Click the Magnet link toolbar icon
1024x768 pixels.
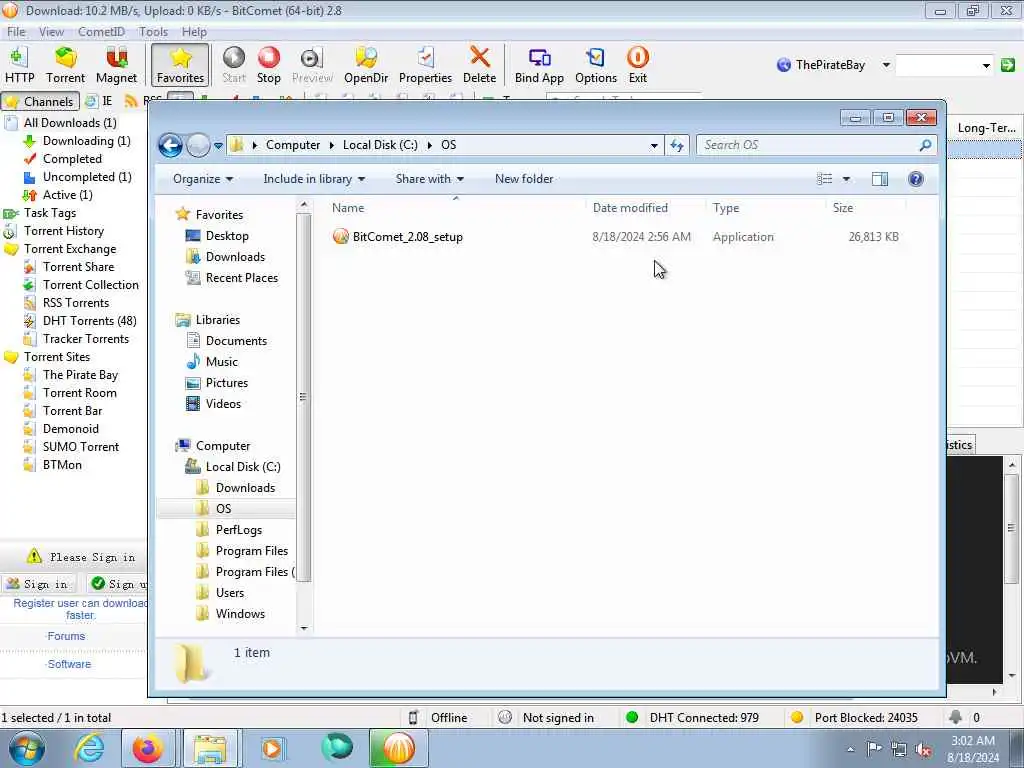[x=116, y=65]
